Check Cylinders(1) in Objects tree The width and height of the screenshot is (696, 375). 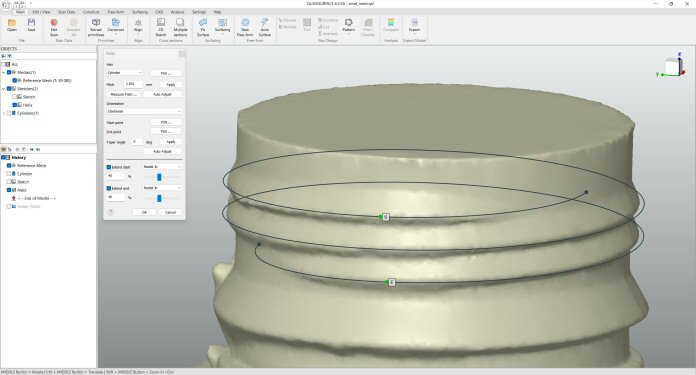[x=9, y=113]
